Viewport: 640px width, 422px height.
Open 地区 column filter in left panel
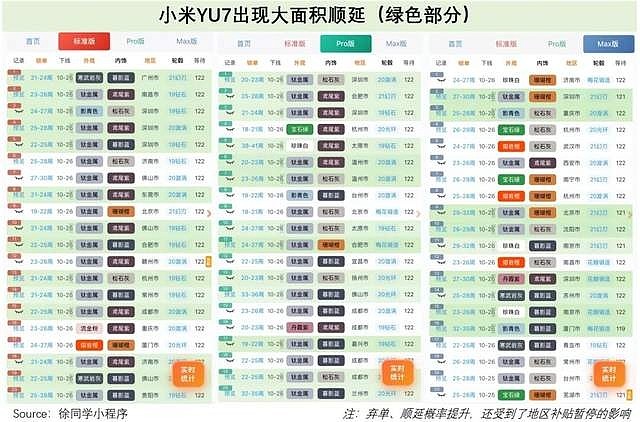pyautogui.click(x=150, y=60)
